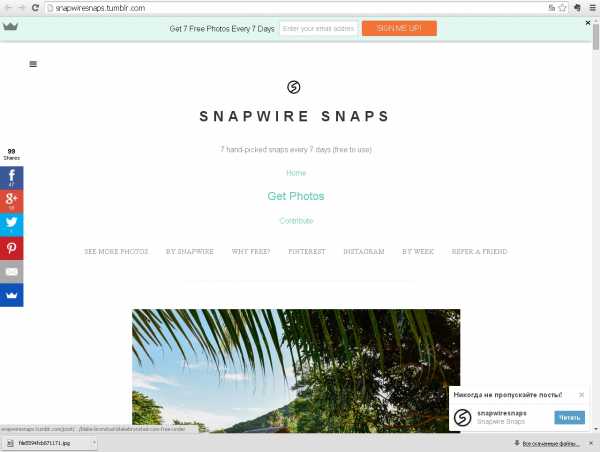Share via the Google Plus icon

tap(11, 201)
